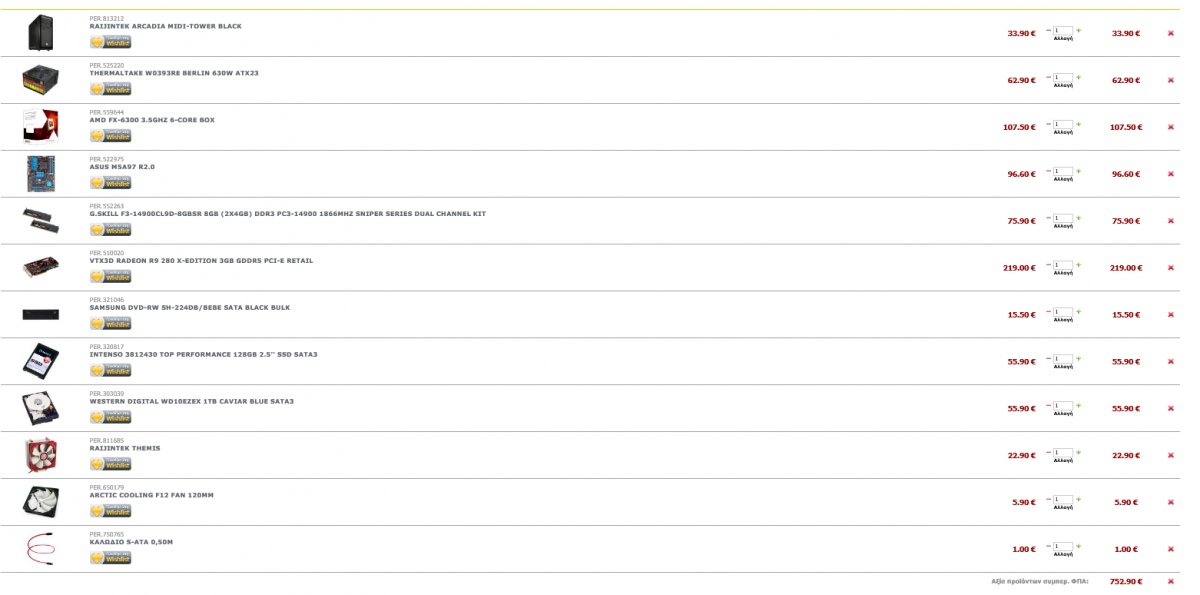Click red X beside 752.90 € total

click(1171, 581)
